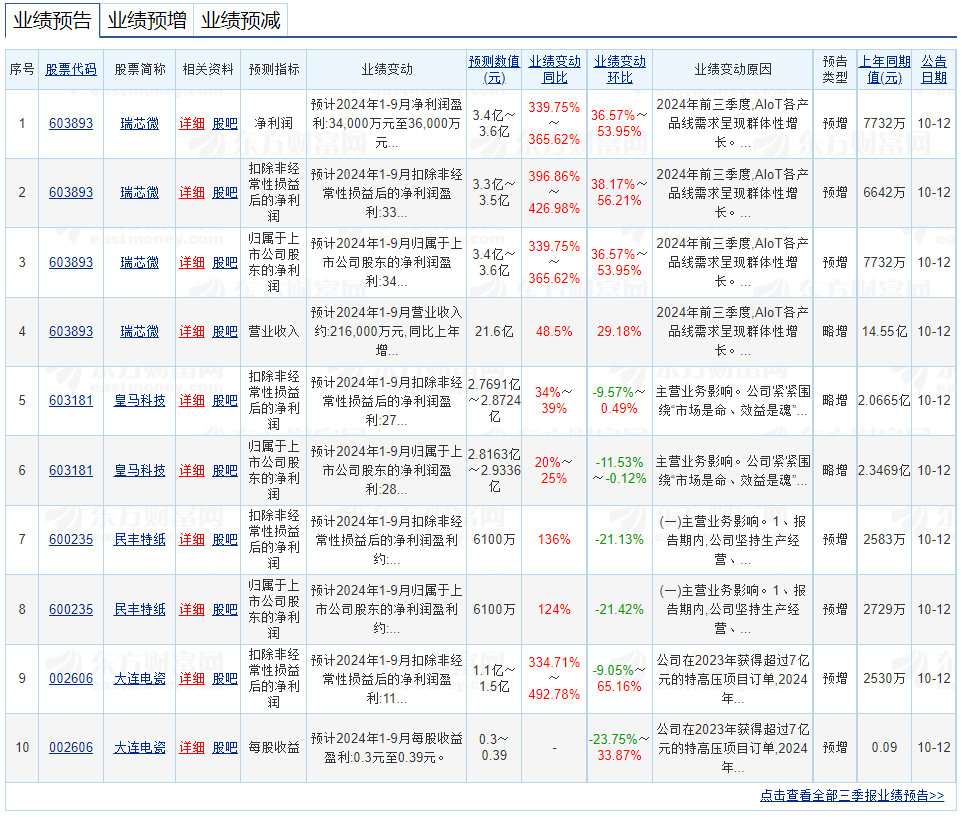Switch to the 业绩预减 tab
962x817 pixels.
(241, 20)
